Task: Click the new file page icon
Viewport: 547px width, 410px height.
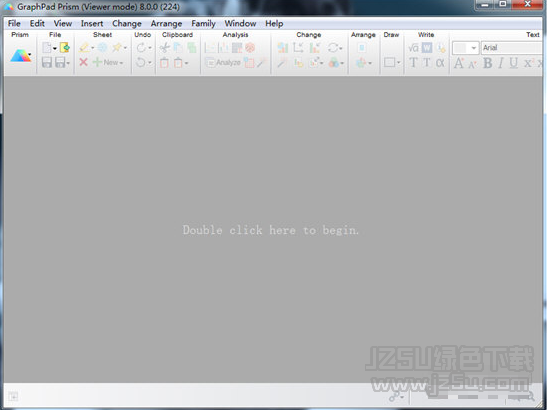Action: click(x=46, y=47)
